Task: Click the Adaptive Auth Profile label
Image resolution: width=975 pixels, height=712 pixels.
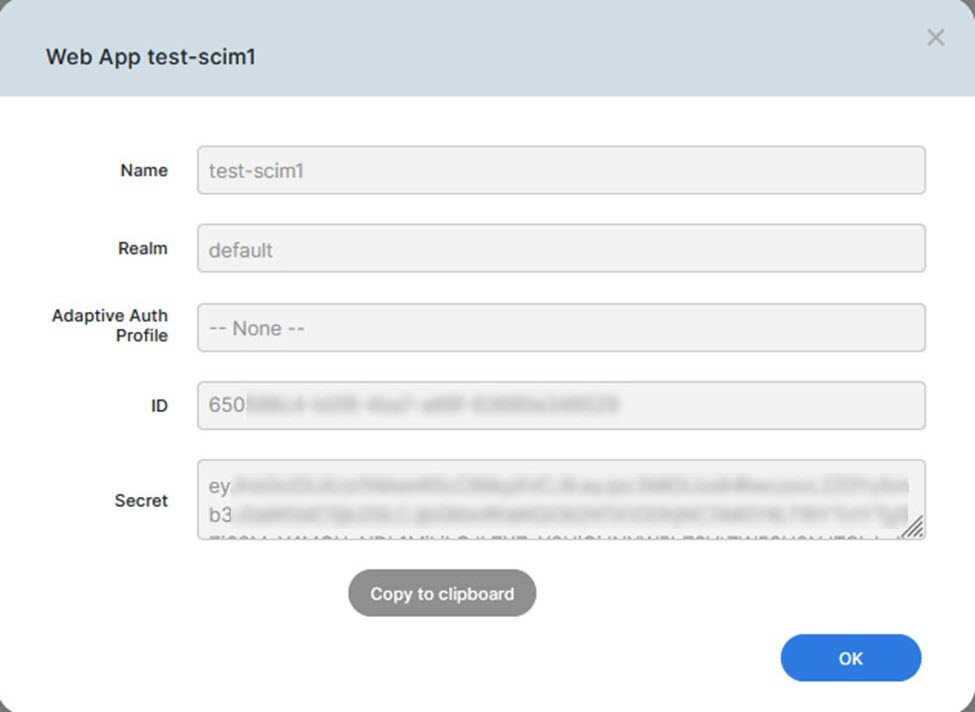Action: point(109,326)
